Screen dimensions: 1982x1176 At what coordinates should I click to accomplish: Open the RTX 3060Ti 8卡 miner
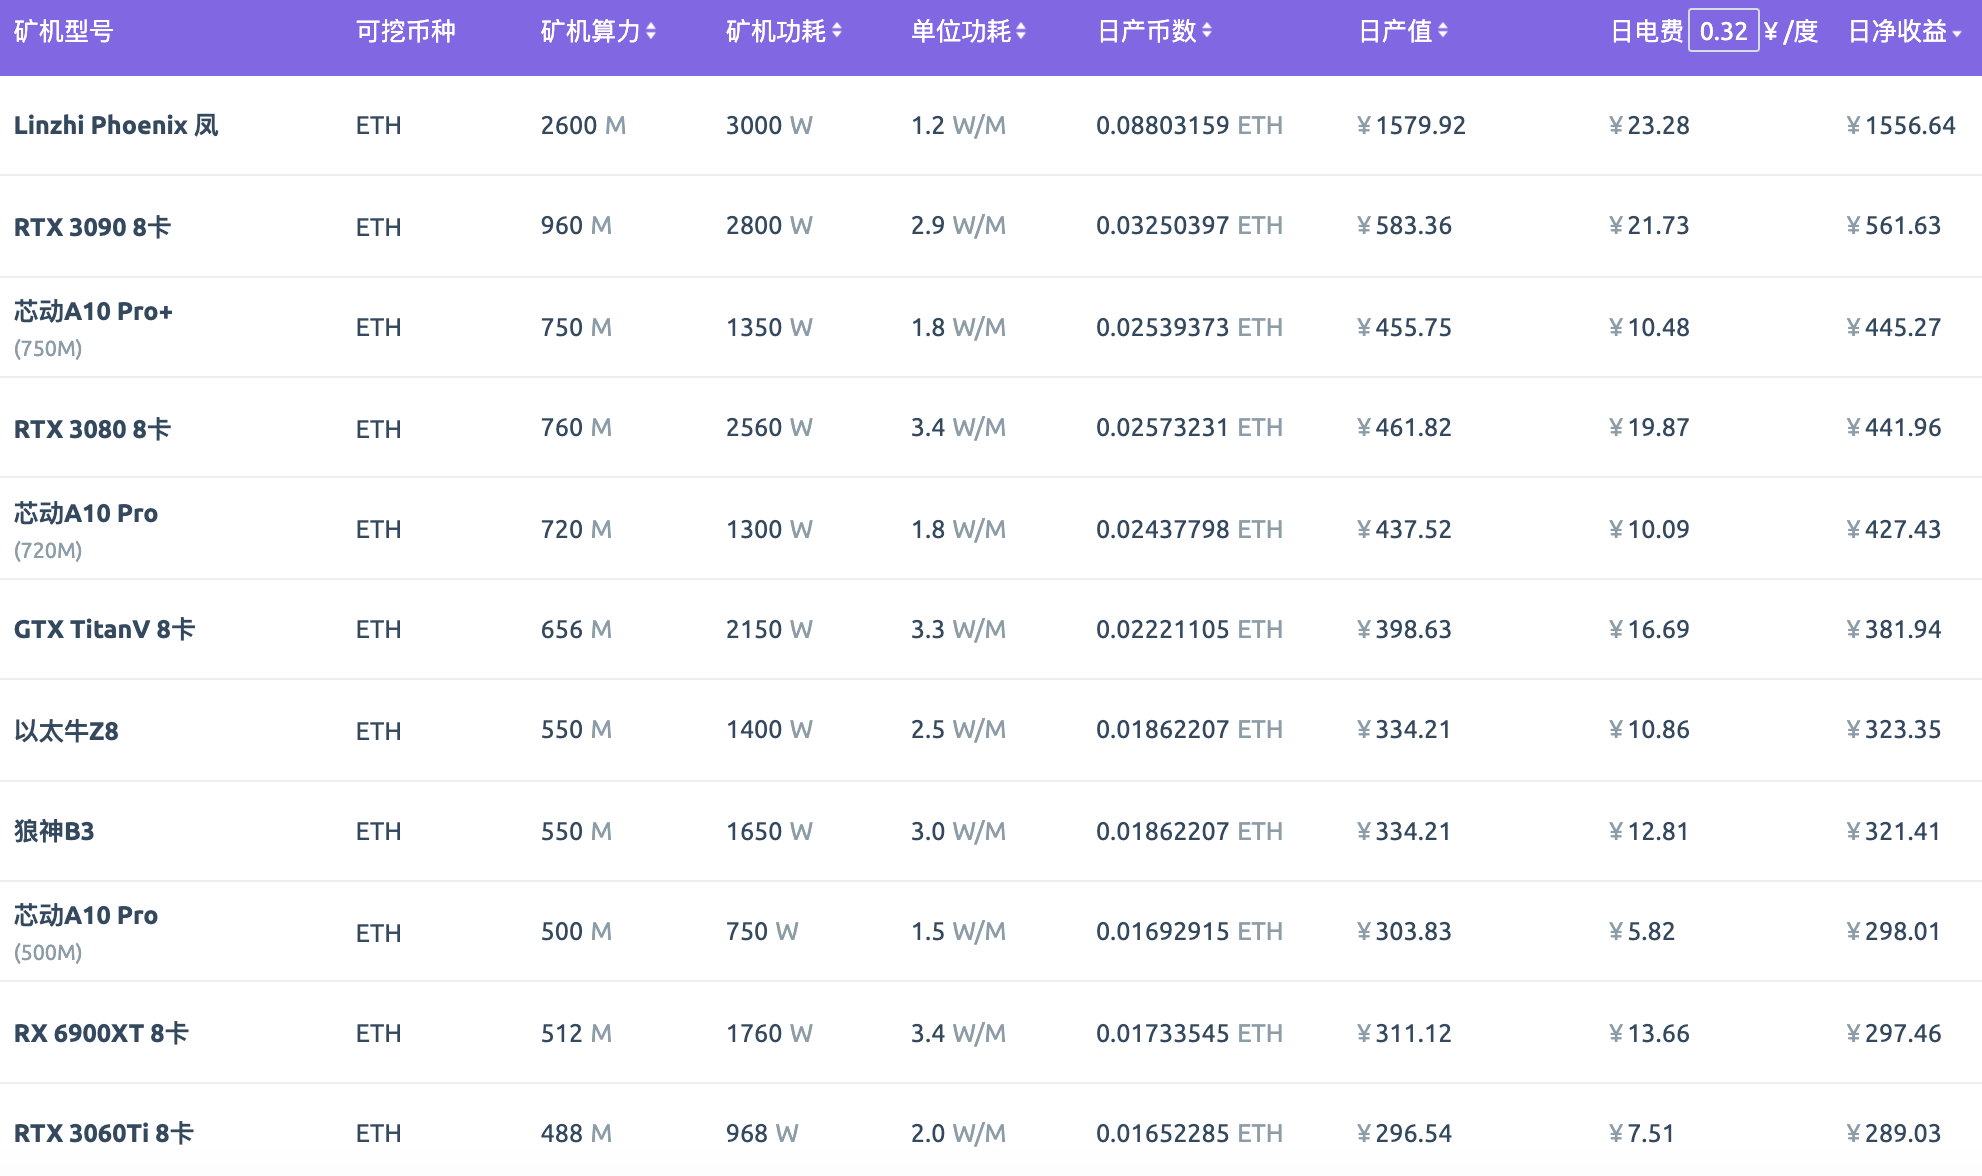104,1133
